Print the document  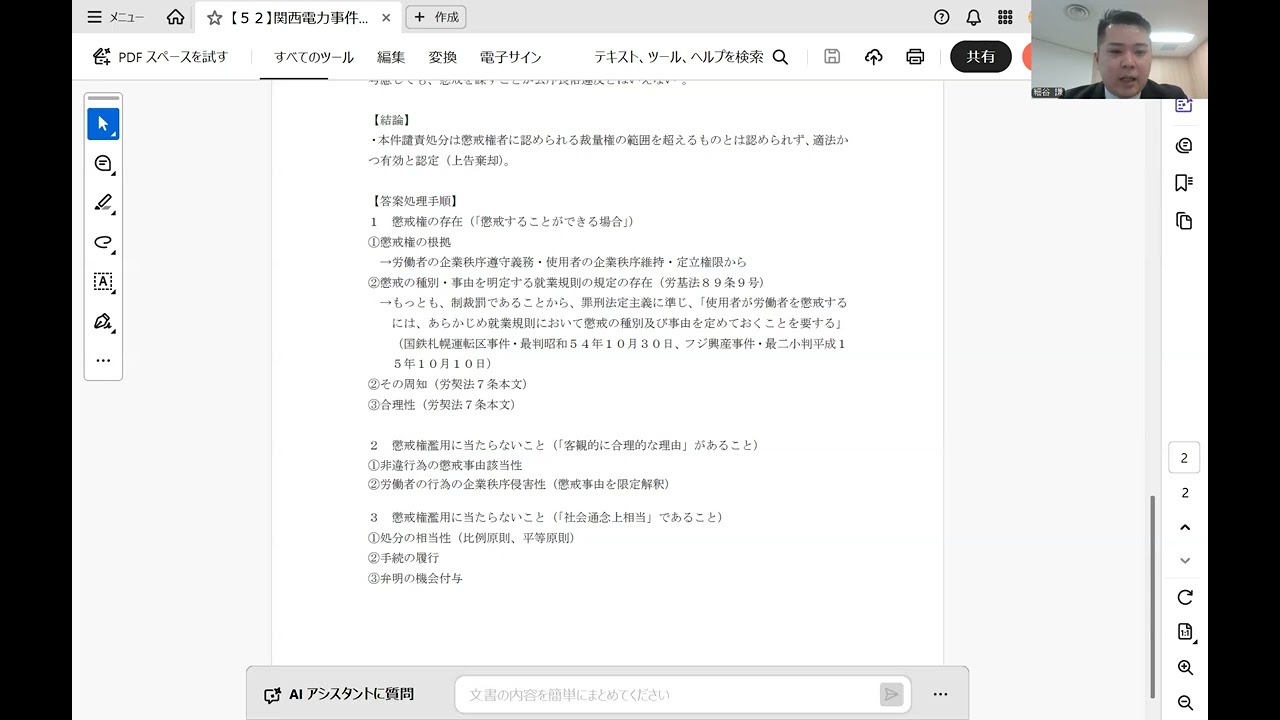point(915,57)
